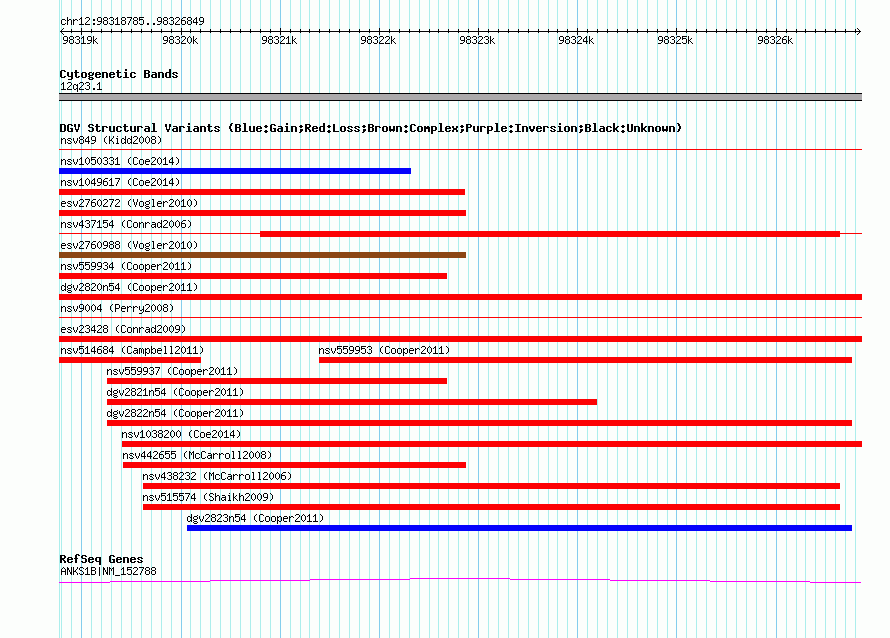Click the RefSeq Genes track title

[x=101, y=559]
